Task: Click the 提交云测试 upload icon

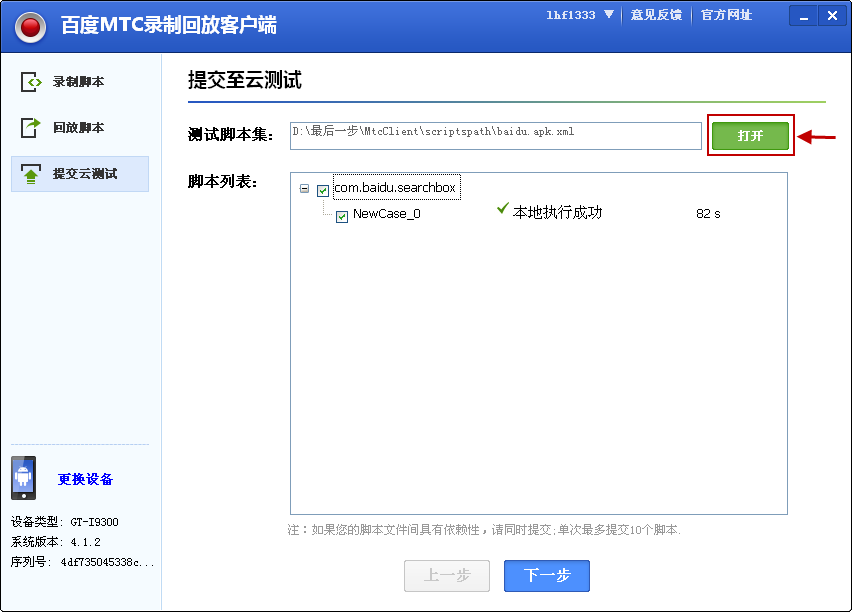Action: pyautogui.click(x=31, y=174)
